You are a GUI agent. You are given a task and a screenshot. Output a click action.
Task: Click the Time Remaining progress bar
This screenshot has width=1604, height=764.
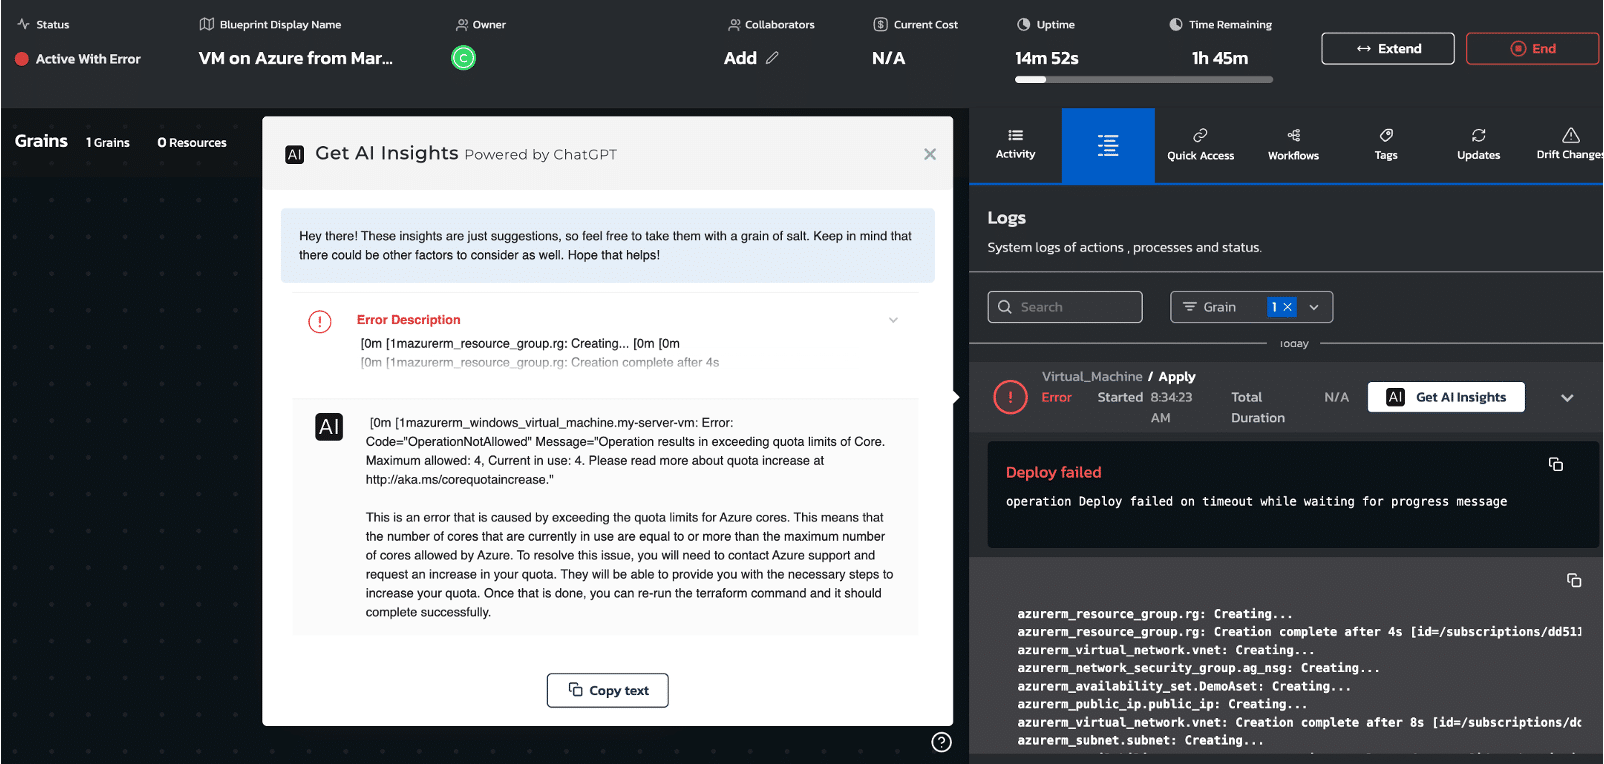tap(1143, 79)
